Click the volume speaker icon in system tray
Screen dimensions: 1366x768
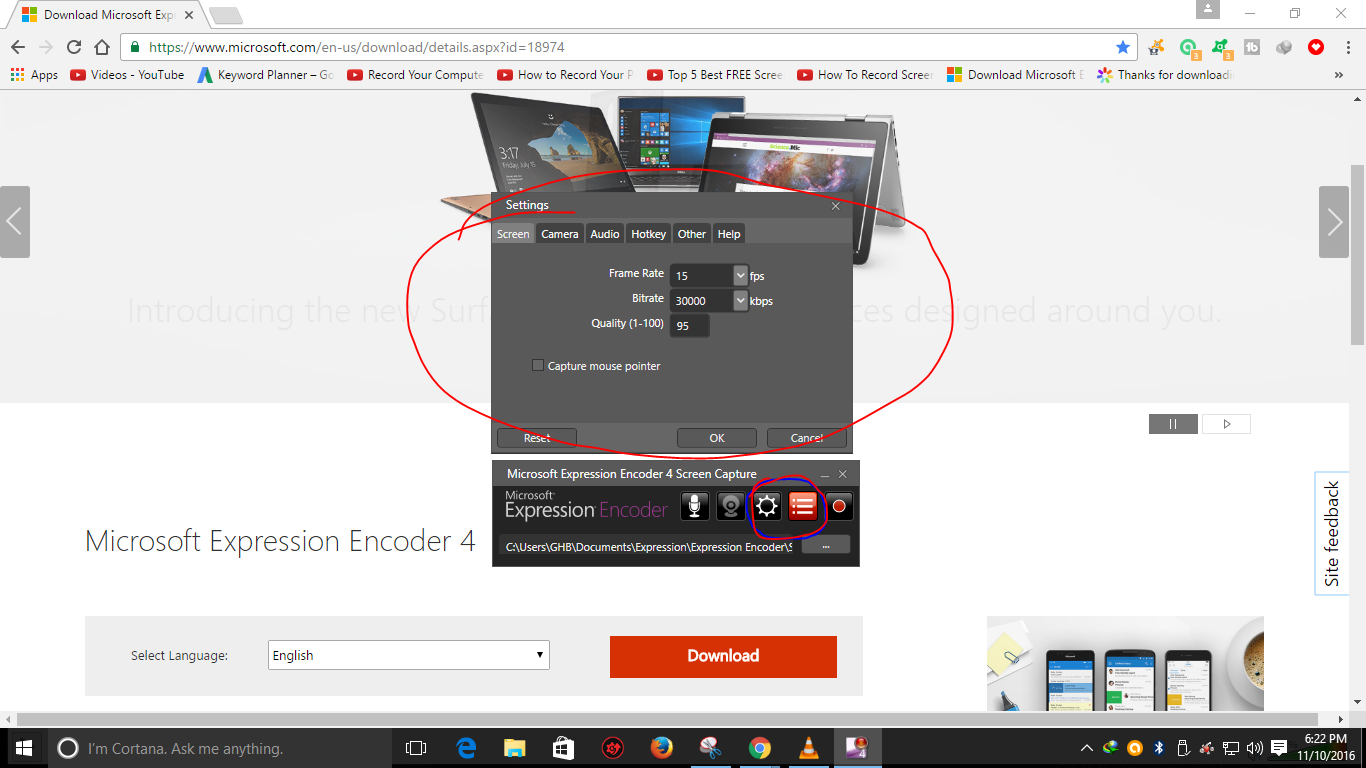click(1254, 748)
